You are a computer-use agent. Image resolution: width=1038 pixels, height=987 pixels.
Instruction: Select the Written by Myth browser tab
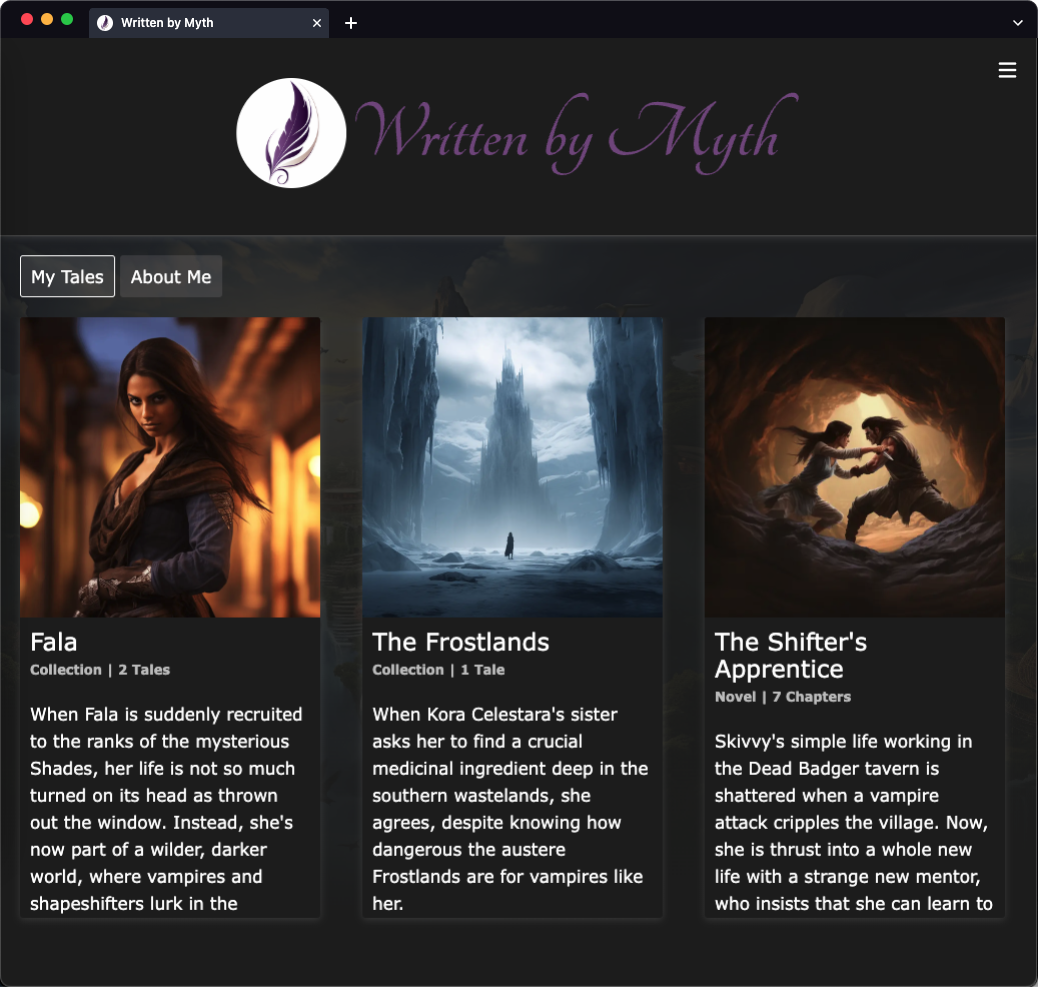click(x=209, y=23)
